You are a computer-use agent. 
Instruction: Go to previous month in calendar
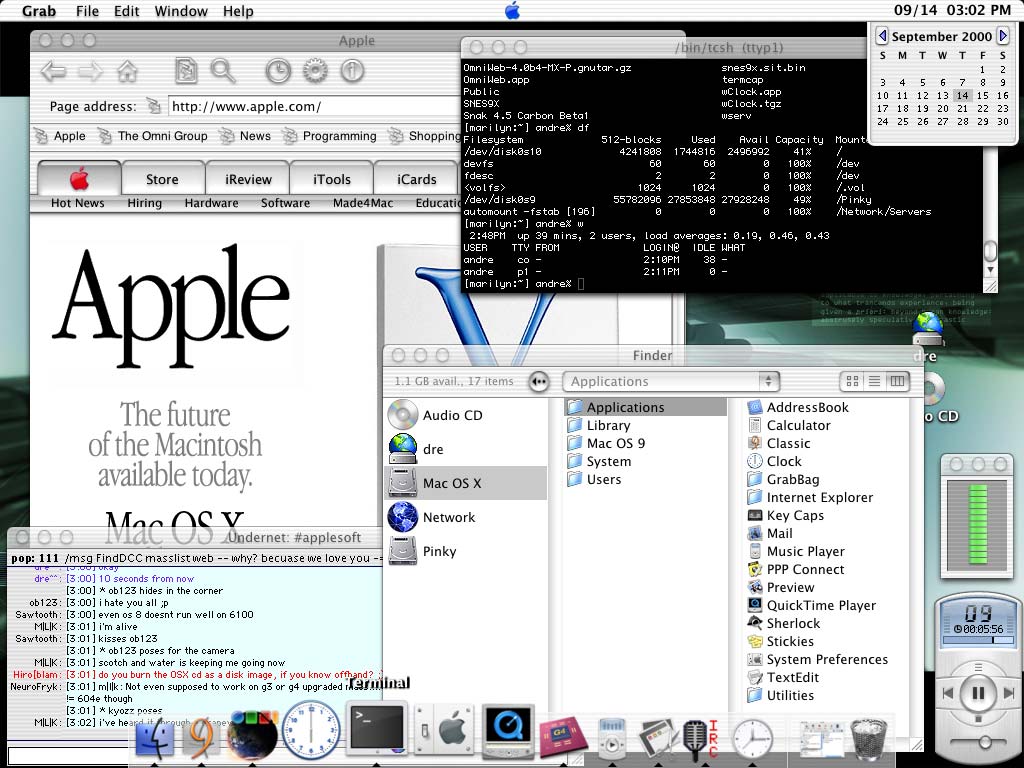882,36
